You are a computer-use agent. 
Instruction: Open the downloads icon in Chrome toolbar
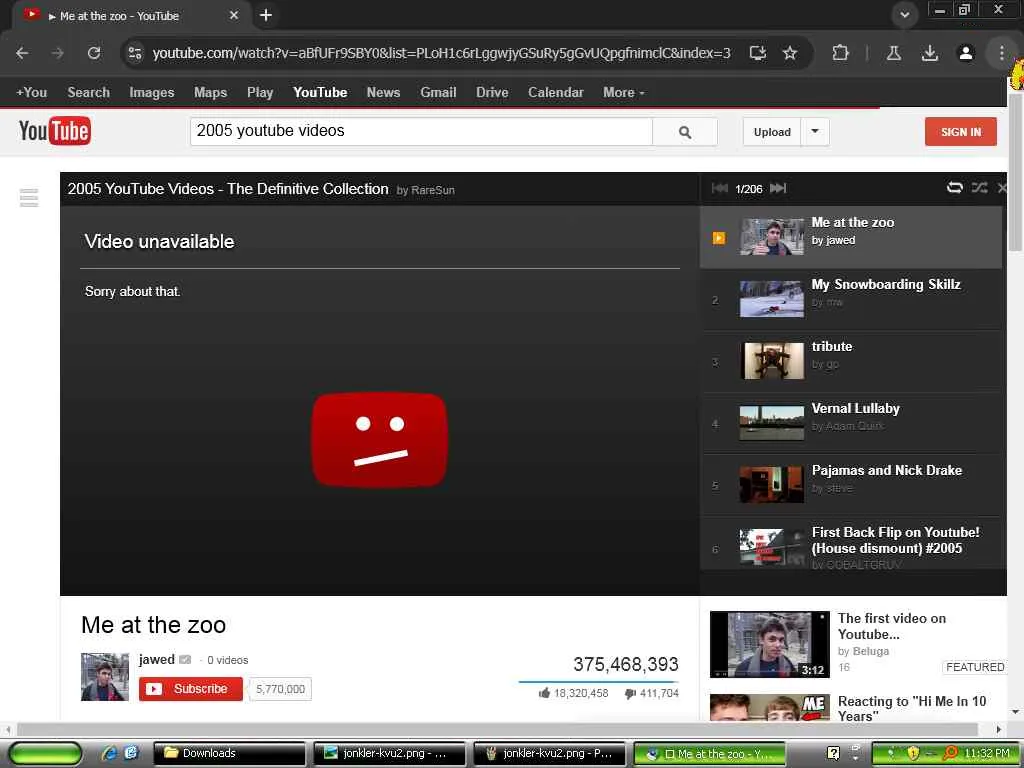click(930, 53)
